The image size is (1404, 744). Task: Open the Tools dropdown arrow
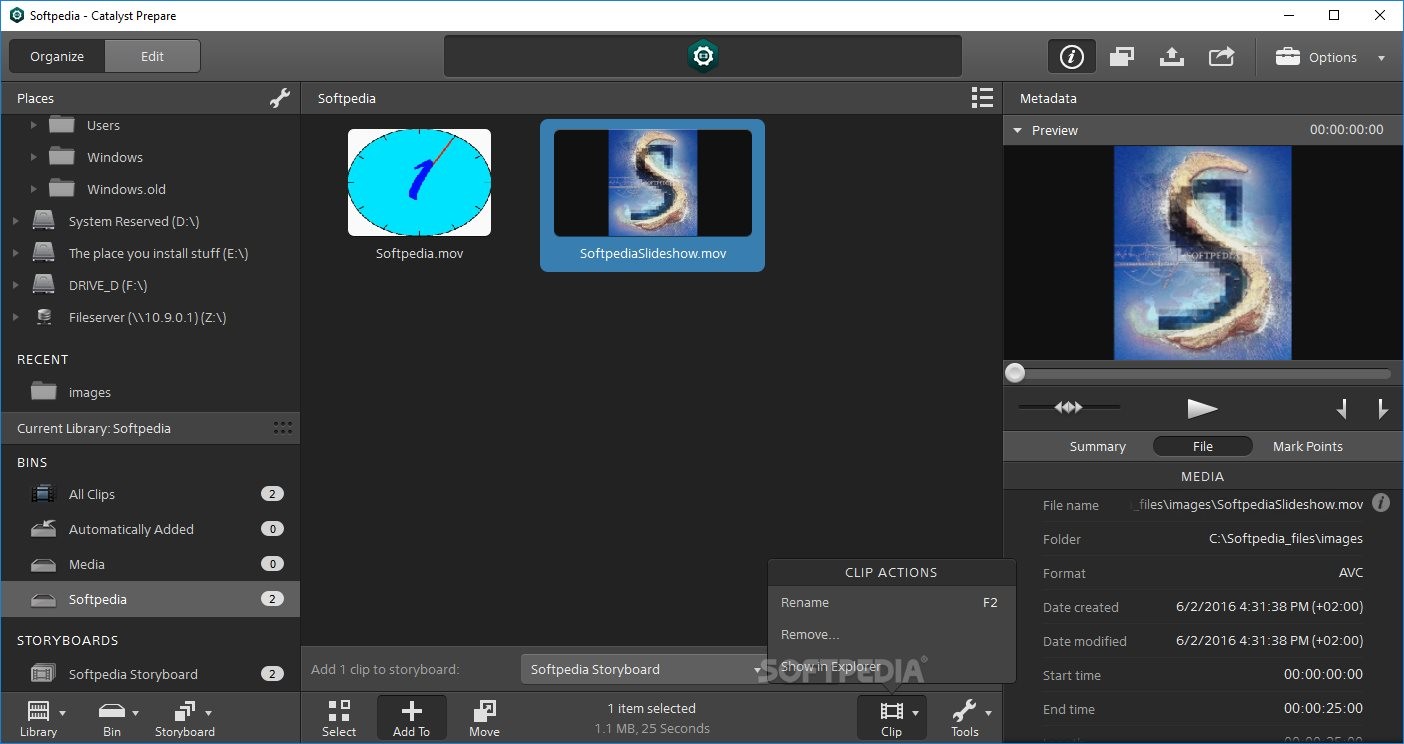coord(988,713)
